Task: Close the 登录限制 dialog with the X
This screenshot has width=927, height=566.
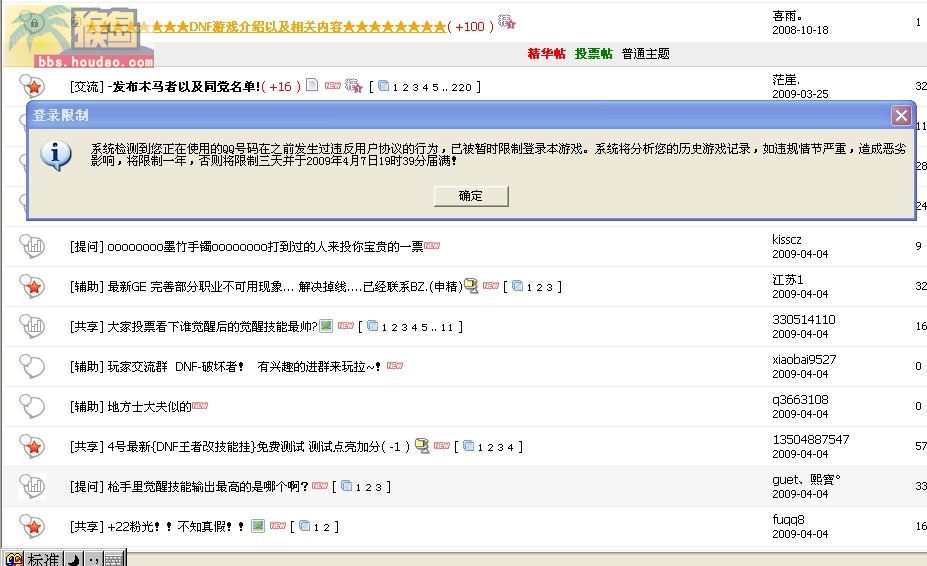Action: tap(901, 115)
